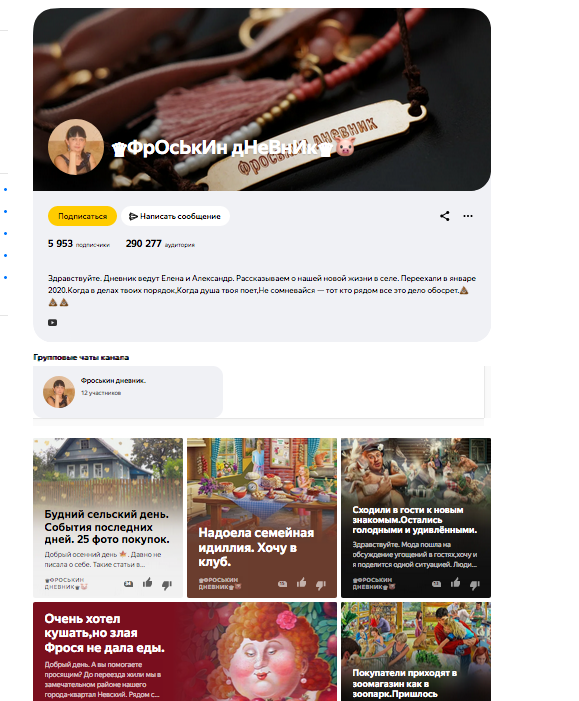Screen dimensions: 579x701
Task: Click the 'Сходили в гости к новым знакомым' title
Action: [x=414, y=520]
